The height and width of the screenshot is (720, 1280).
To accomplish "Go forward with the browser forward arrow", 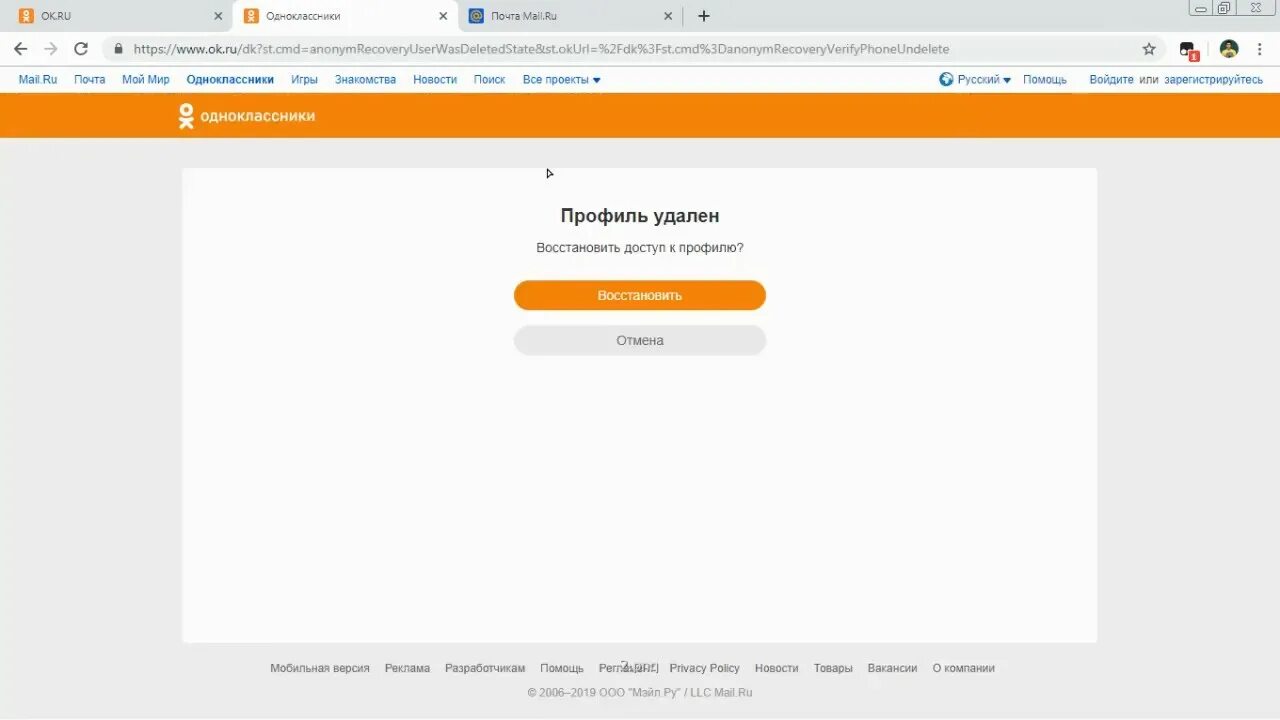I will click(x=51, y=49).
